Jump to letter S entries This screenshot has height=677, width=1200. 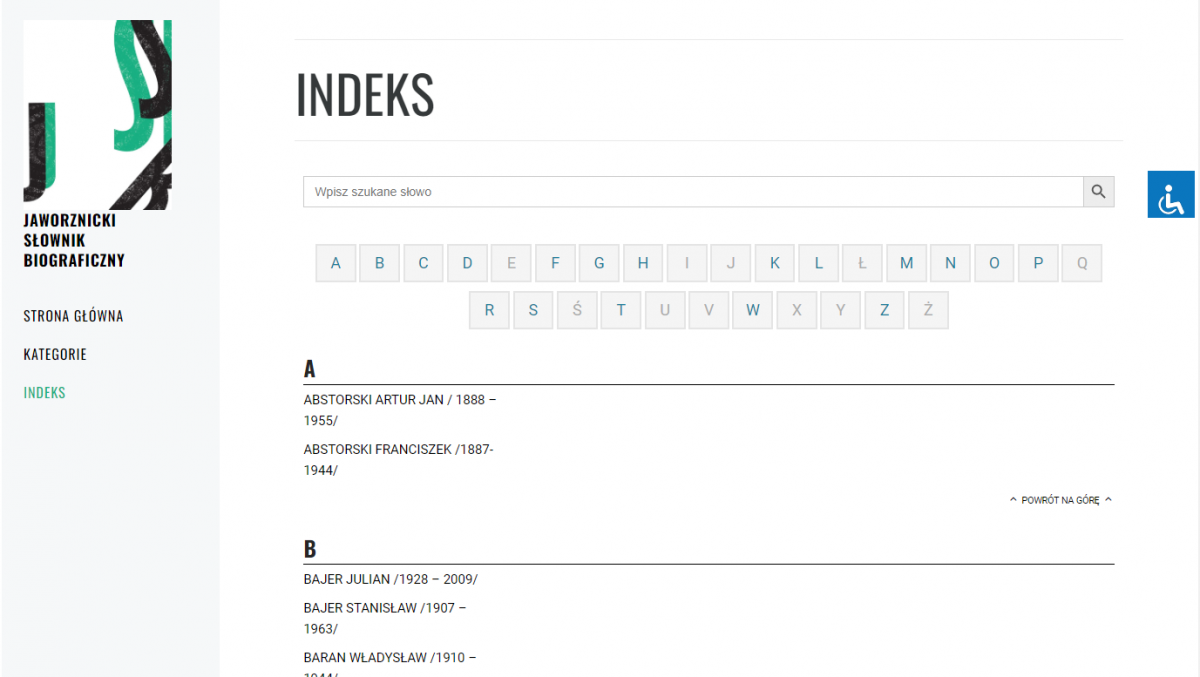pyautogui.click(x=533, y=310)
